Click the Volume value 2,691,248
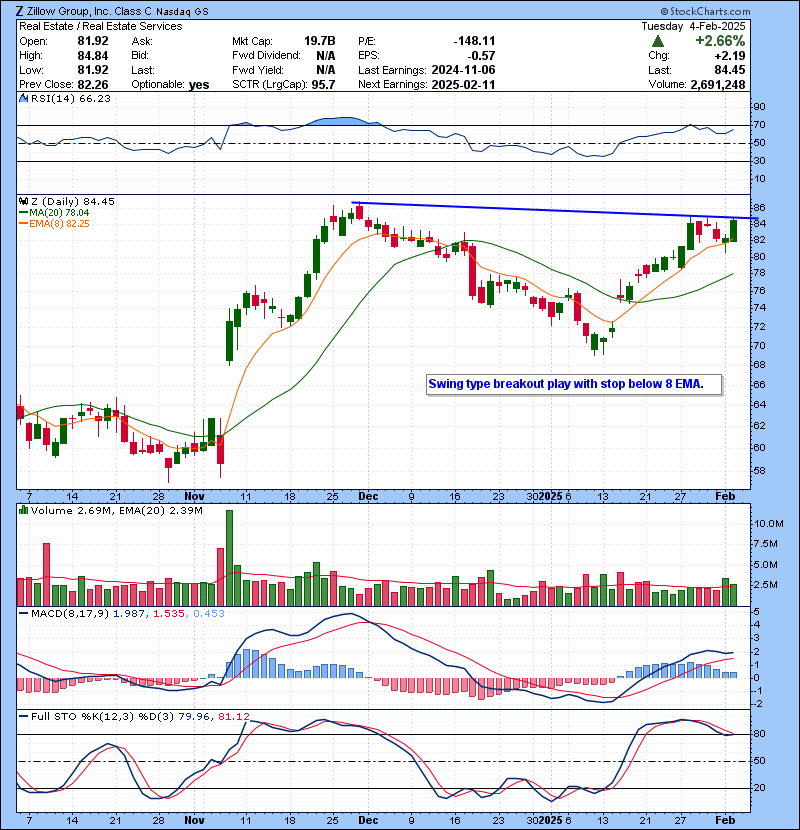Image resolution: width=800 pixels, height=830 pixels. click(x=718, y=85)
